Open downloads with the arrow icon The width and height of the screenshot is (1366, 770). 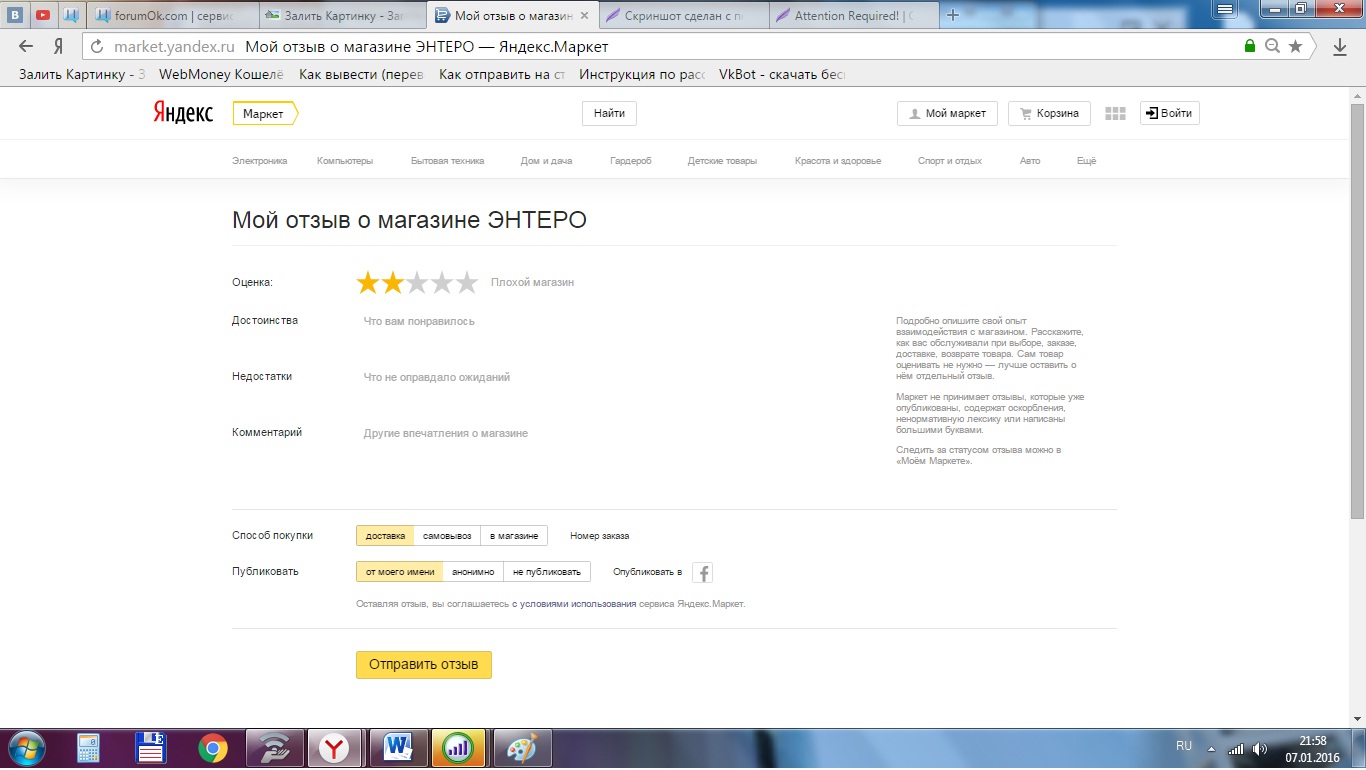pos(1340,47)
